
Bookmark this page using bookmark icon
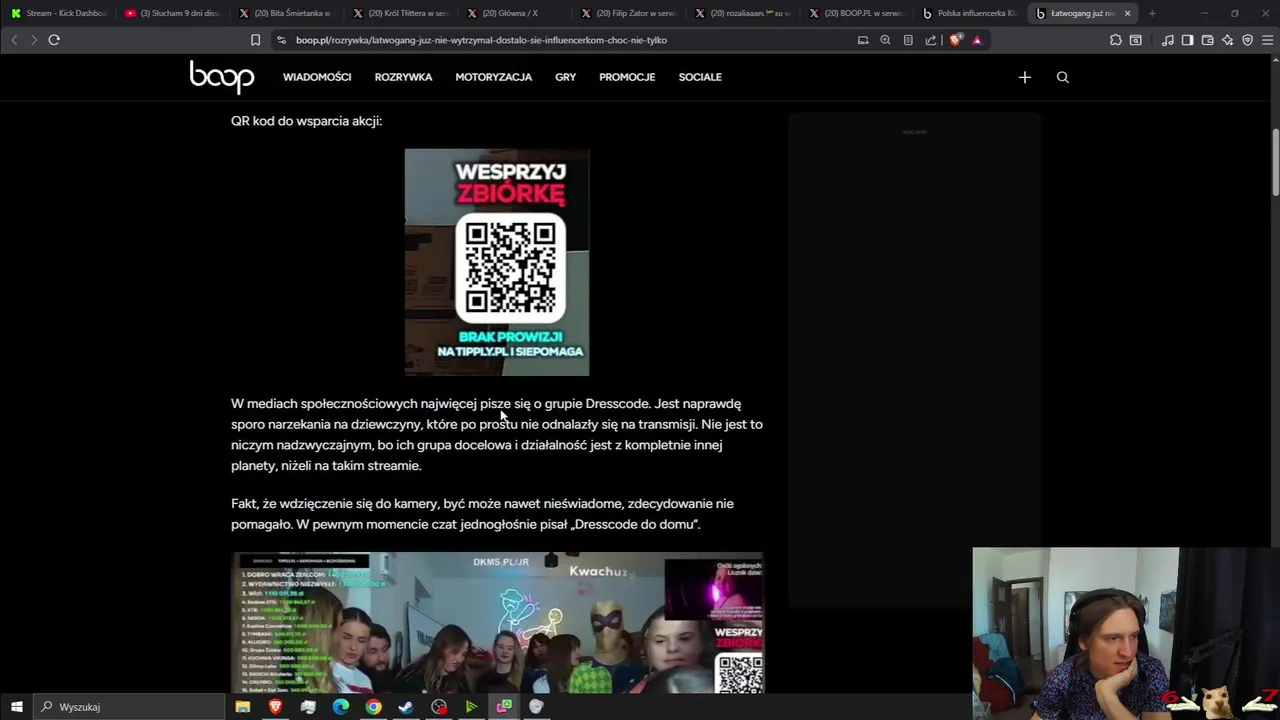[x=255, y=40]
